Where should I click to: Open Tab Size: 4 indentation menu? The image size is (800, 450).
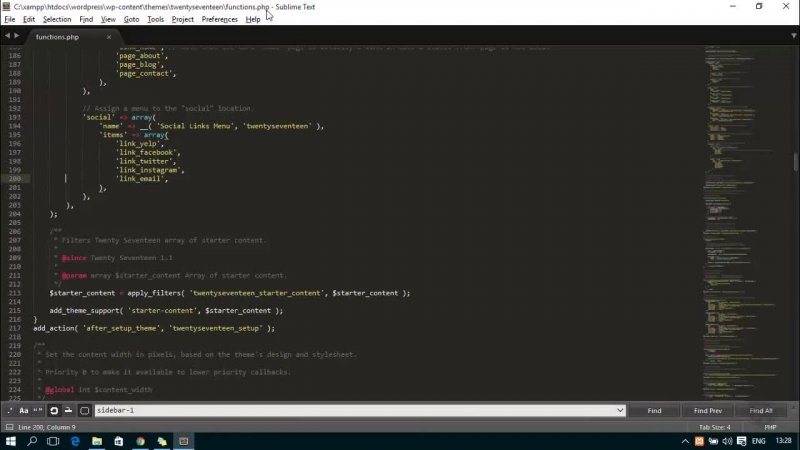(714, 427)
